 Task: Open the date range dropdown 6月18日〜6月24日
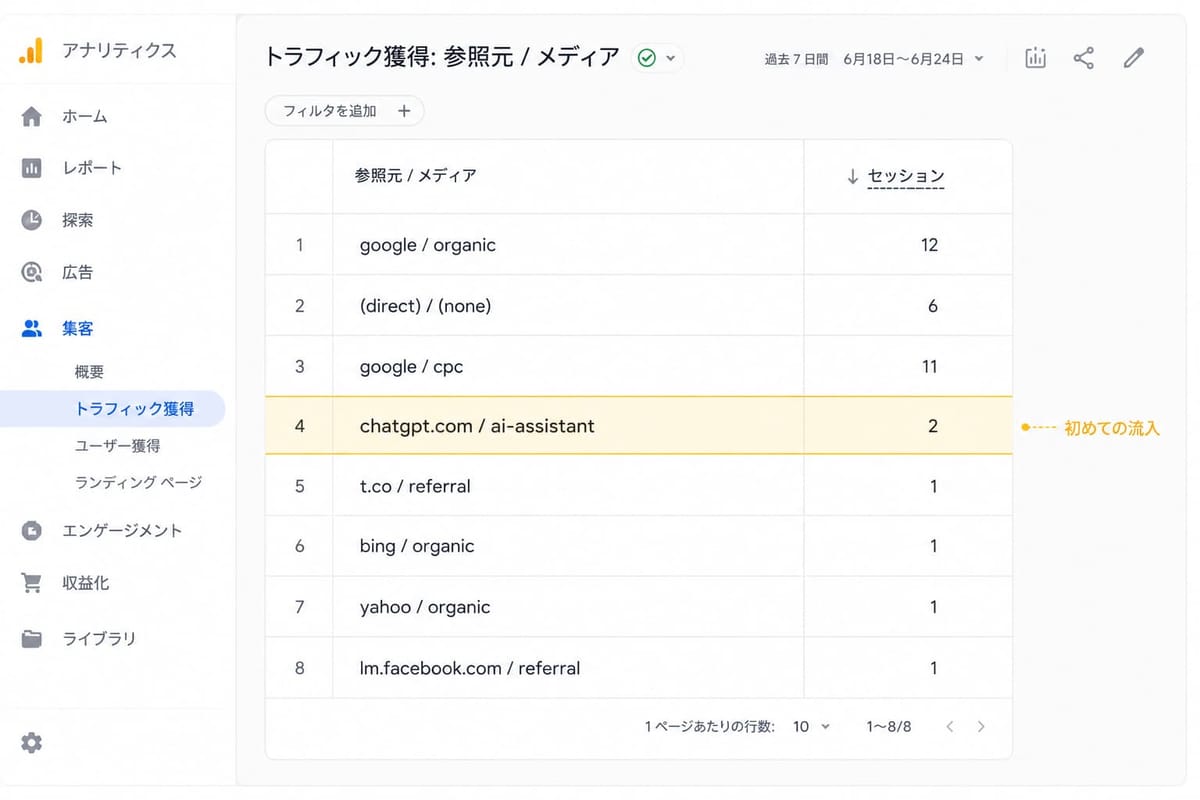913,59
